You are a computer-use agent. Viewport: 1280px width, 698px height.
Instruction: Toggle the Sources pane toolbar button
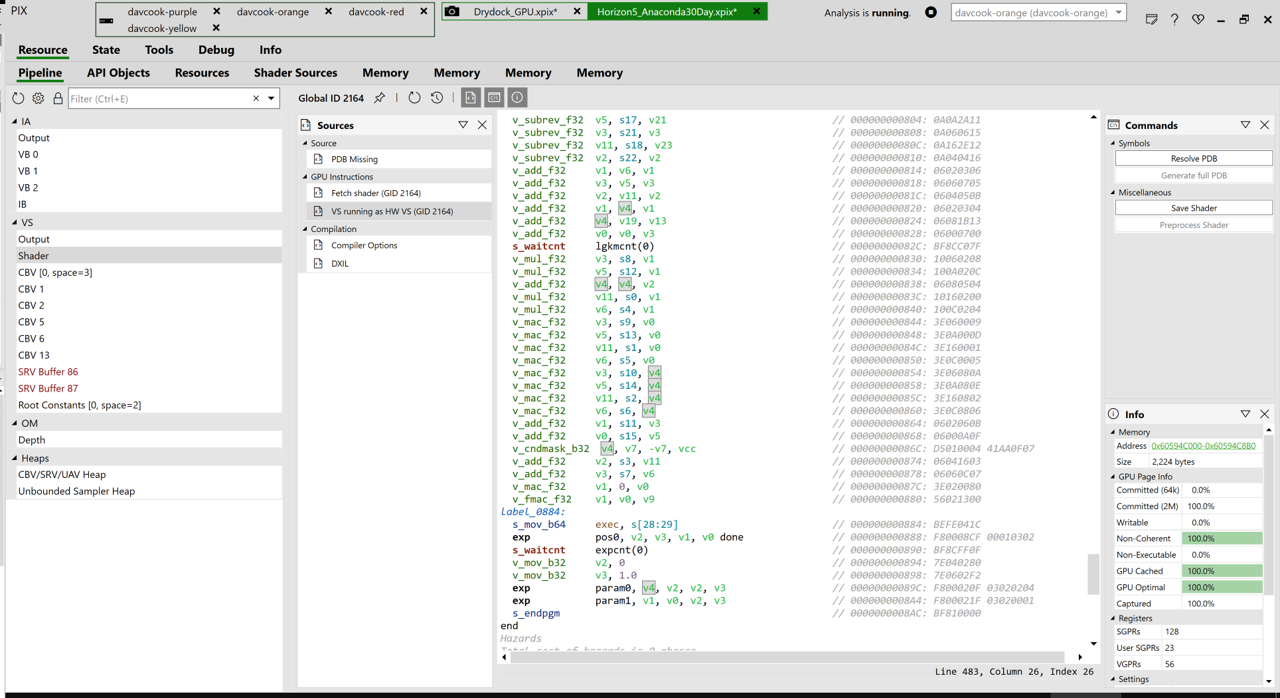tap(471, 98)
